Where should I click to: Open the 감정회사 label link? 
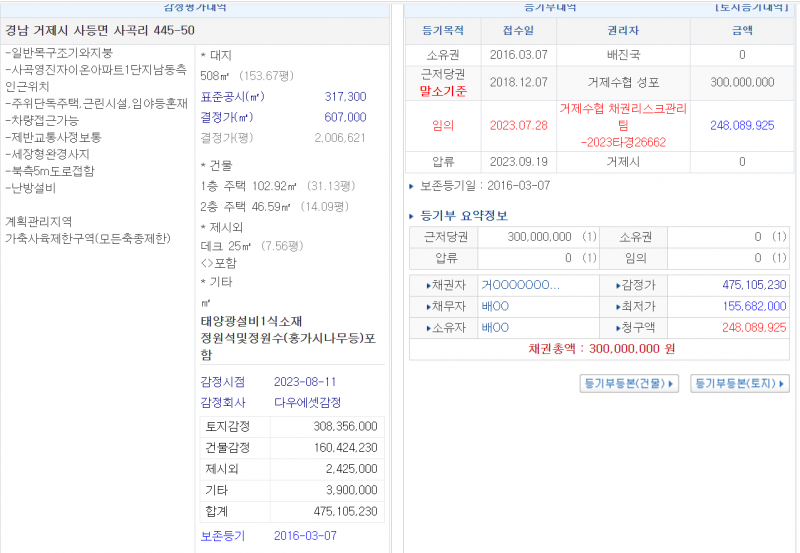point(223,403)
